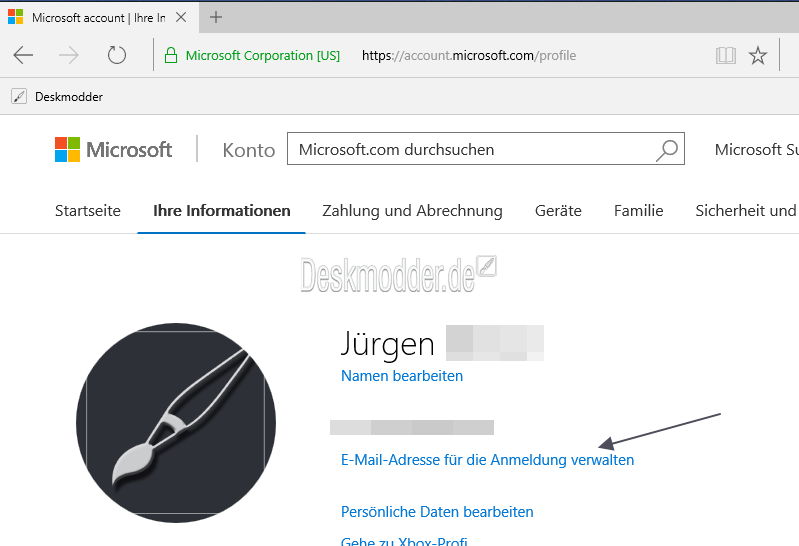The image size is (799, 546).
Task: Open the Geräte tab
Action: coord(558,211)
